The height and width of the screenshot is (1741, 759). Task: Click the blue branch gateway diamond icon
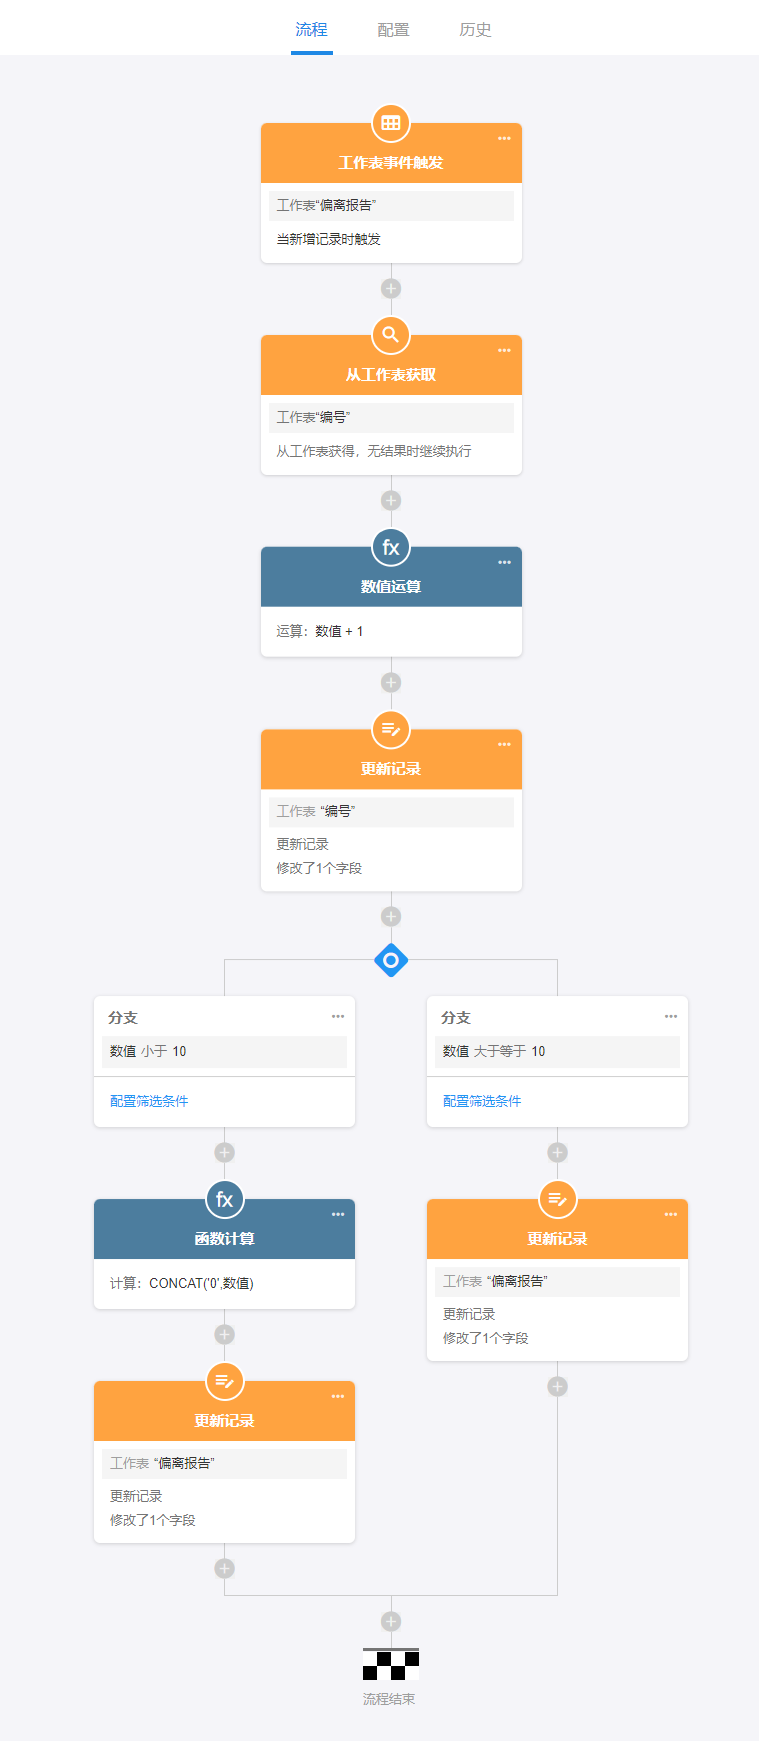pyautogui.click(x=391, y=961)
